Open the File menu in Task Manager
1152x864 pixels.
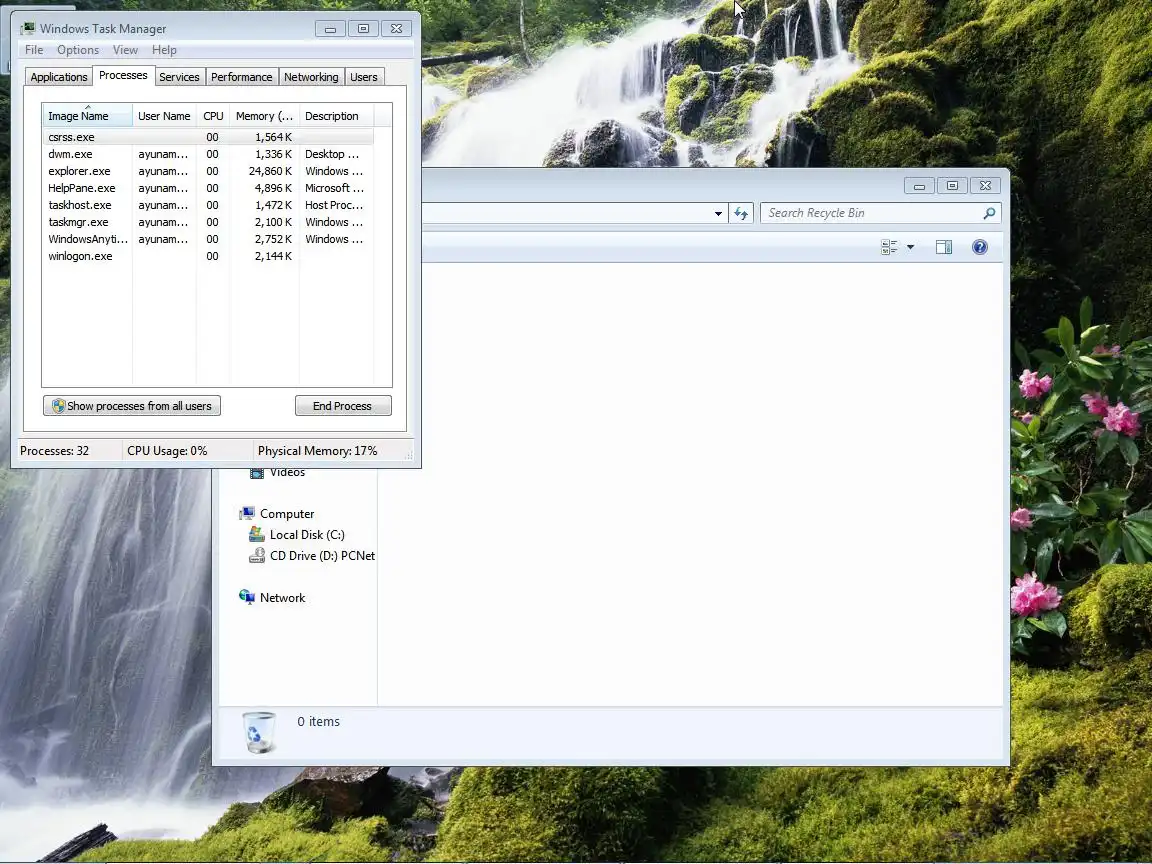[34, 50]
